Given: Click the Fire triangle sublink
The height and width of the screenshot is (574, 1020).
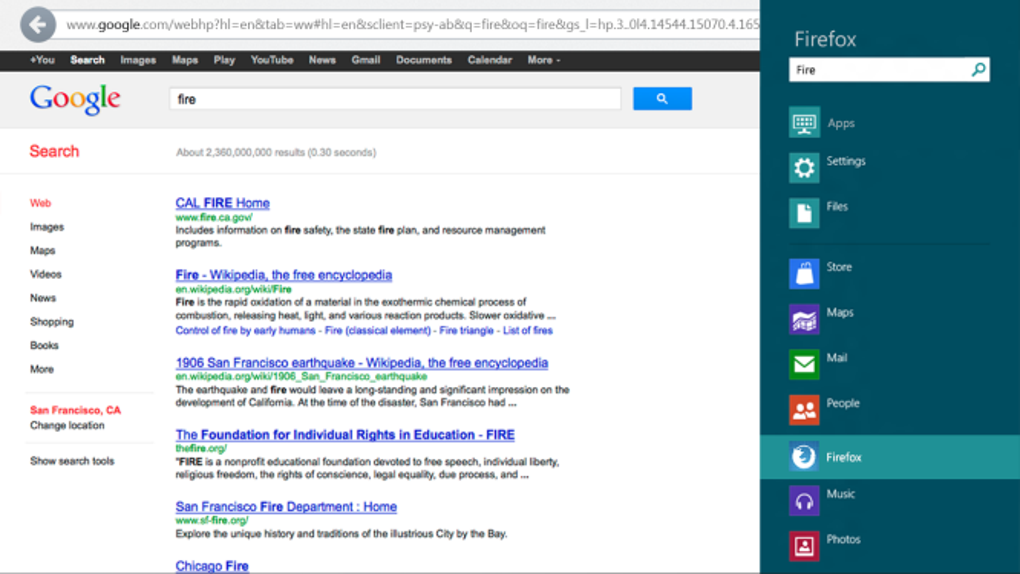Looking at the screenshot, I should pyautogui.click(x=466, y=331).
